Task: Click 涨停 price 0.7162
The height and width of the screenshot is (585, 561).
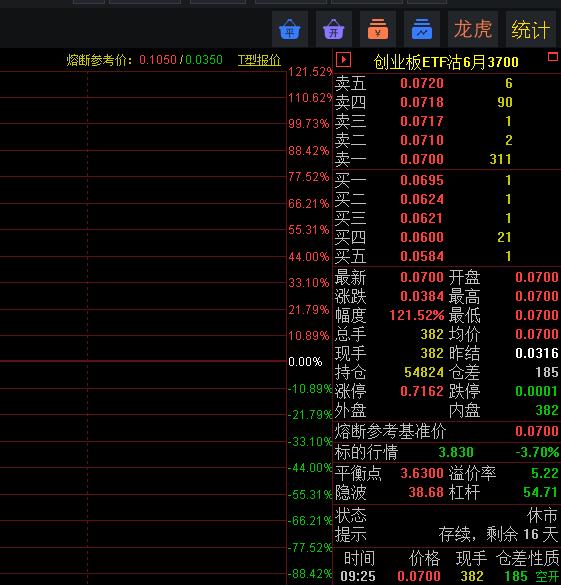Action: tap(422, 391)
